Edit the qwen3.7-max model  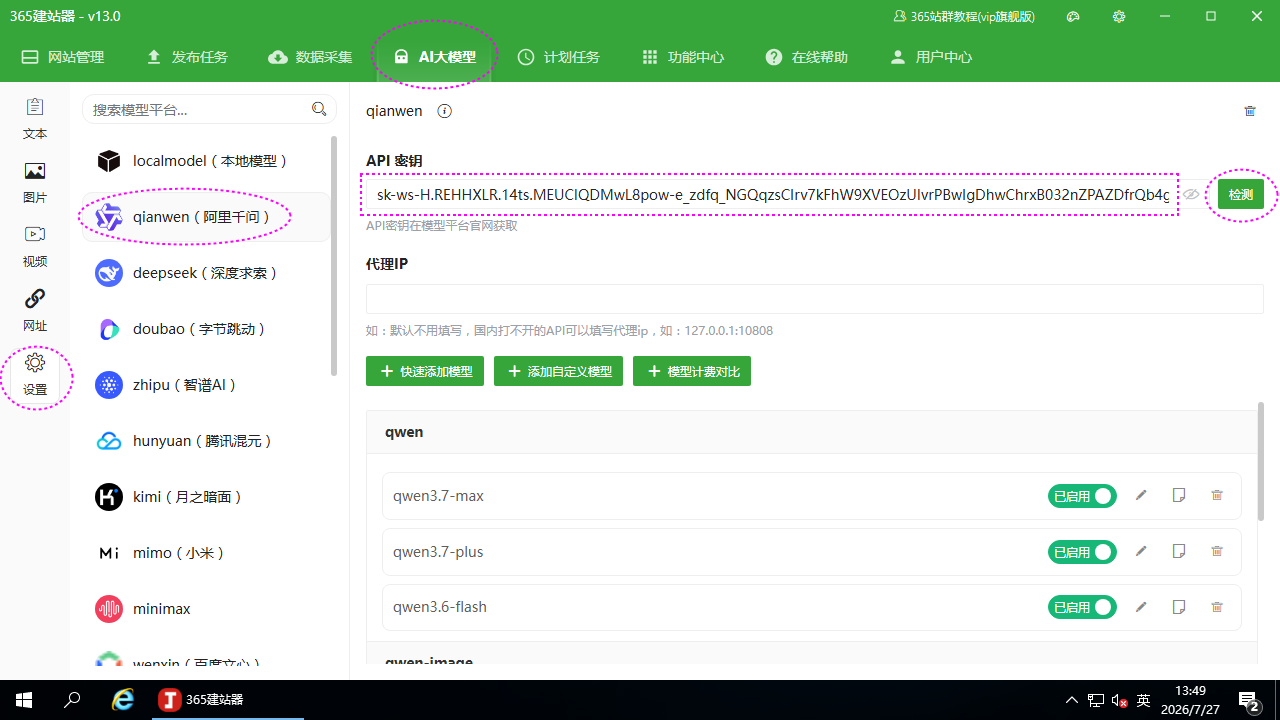[1141, 495]
